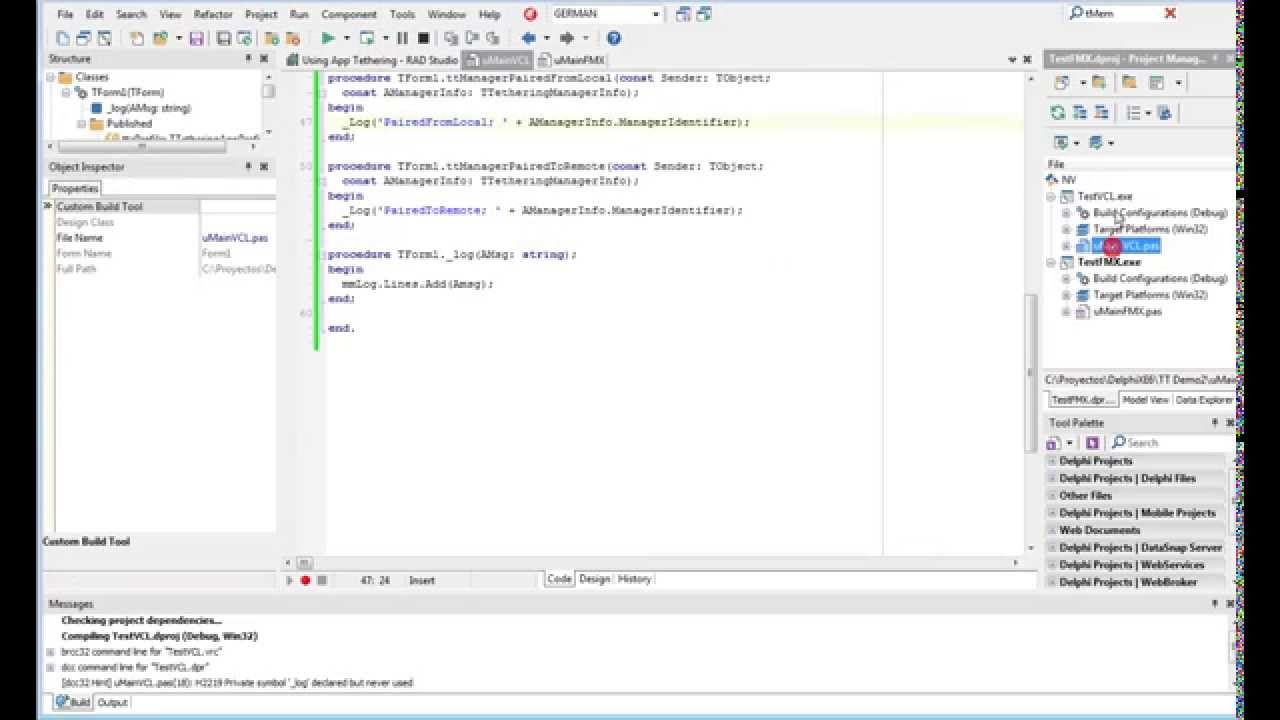Viewport: 1280px width, 720px height.
Task: Pin the Structure panel
Action: pyautogui.click(x=249, y=59)
